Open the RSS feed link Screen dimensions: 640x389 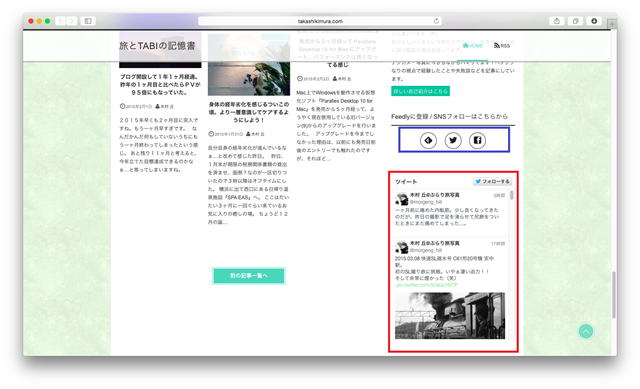[x=502, y=46]
